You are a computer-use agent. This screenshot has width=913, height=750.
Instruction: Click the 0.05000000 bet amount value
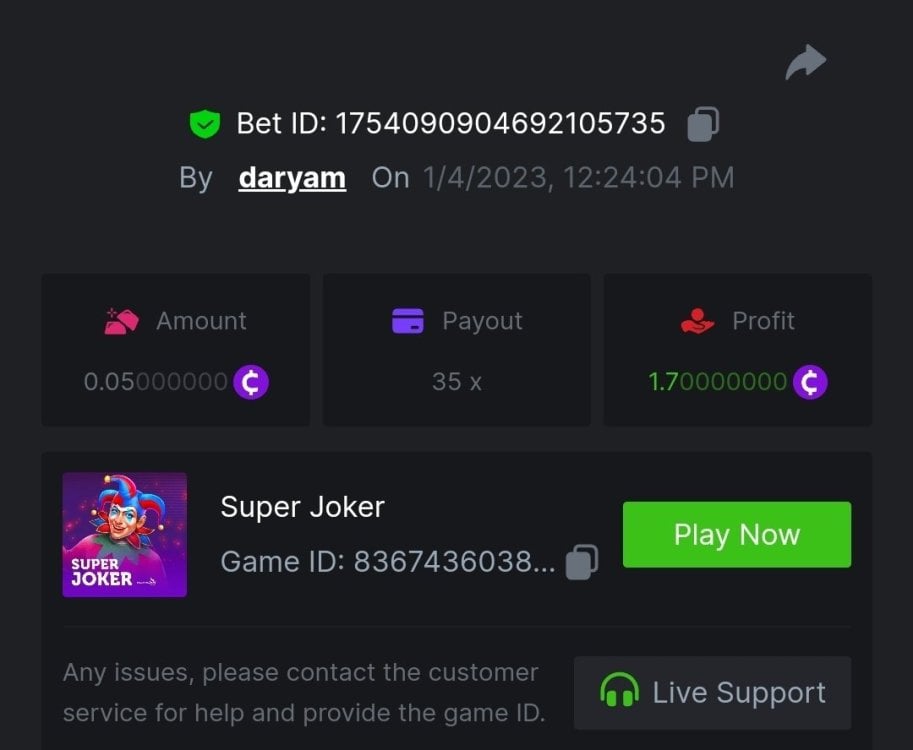point(155,382)
